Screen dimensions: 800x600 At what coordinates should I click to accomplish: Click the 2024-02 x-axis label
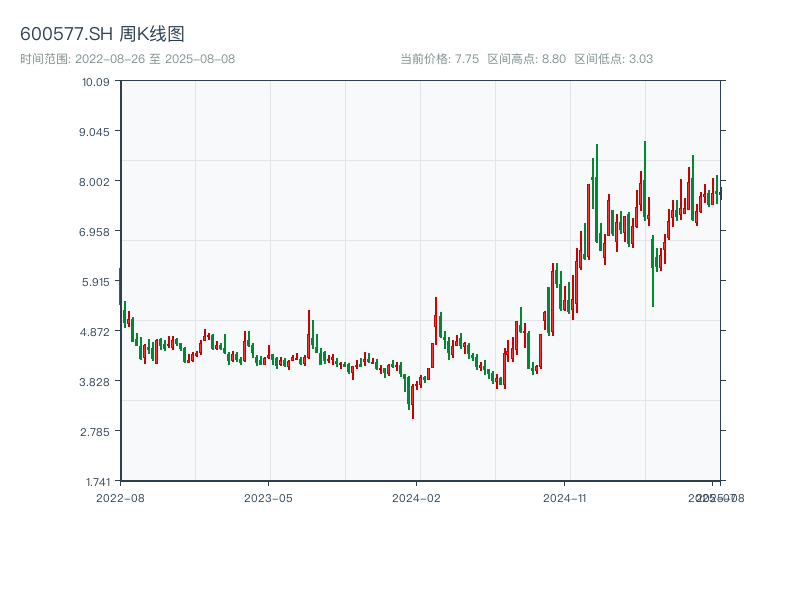[x=416, y=498]
